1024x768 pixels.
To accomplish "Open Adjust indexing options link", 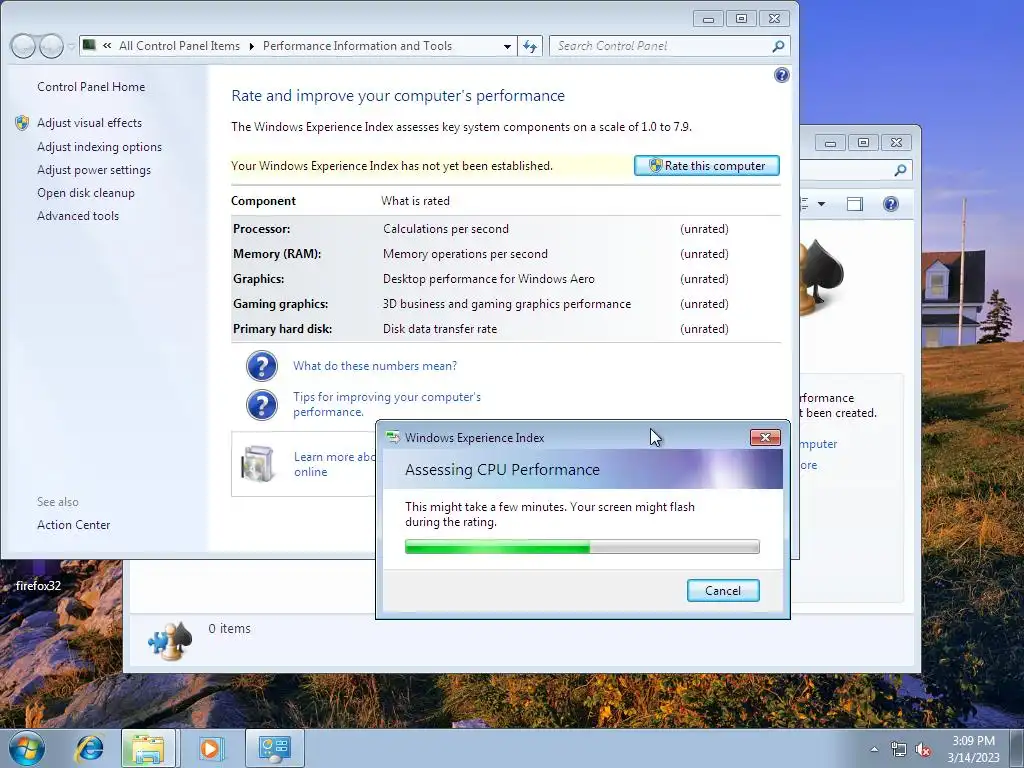I will click(x=99, y=147).
